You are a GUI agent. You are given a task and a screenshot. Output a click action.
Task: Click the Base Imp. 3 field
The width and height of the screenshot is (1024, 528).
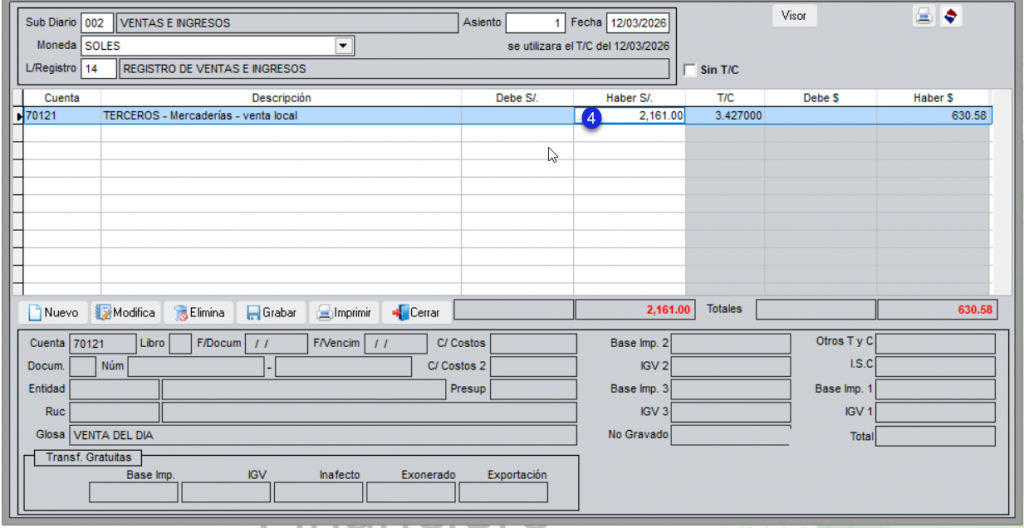coord(731,389)
